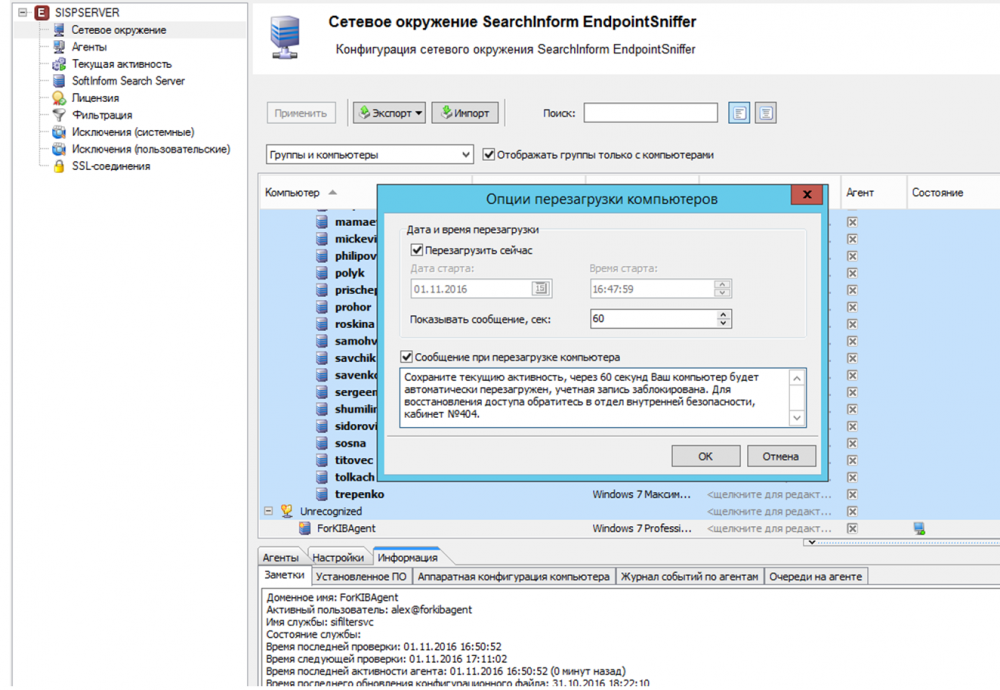The image size is (1000, 690).
Task: Select Сетевое окружение icon in tree
Action: click(59, 29)
